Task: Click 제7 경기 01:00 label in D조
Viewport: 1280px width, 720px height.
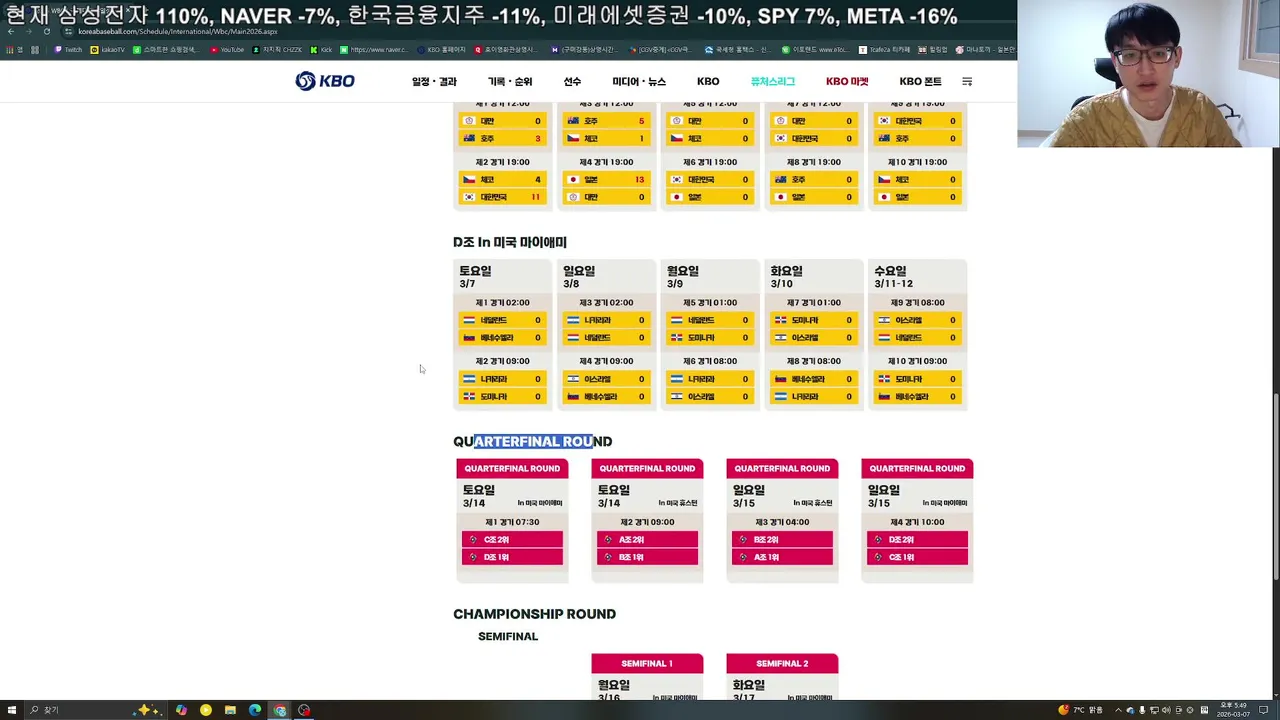Action: pos(814,302)
